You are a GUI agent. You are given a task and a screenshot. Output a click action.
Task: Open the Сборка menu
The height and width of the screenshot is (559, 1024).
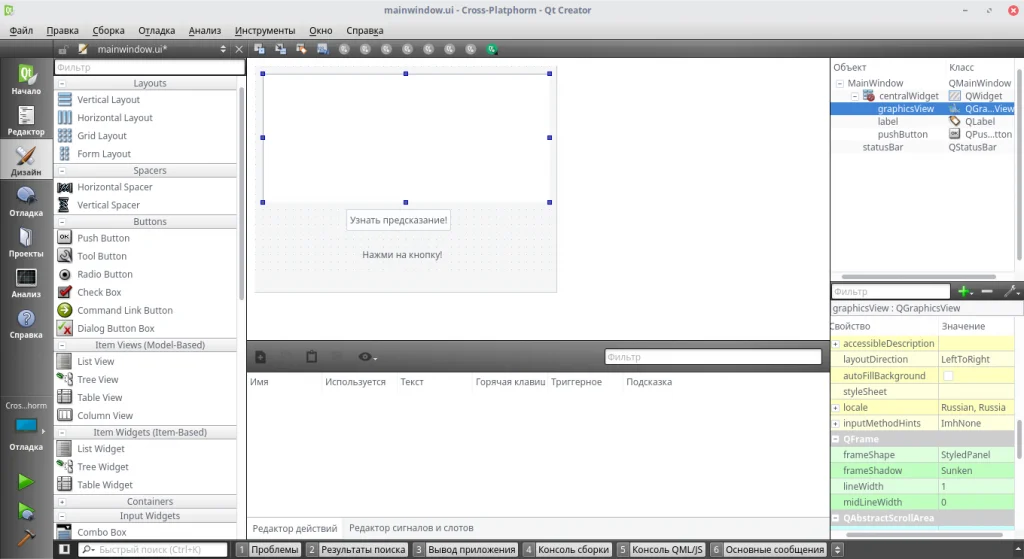pos(108,30)
